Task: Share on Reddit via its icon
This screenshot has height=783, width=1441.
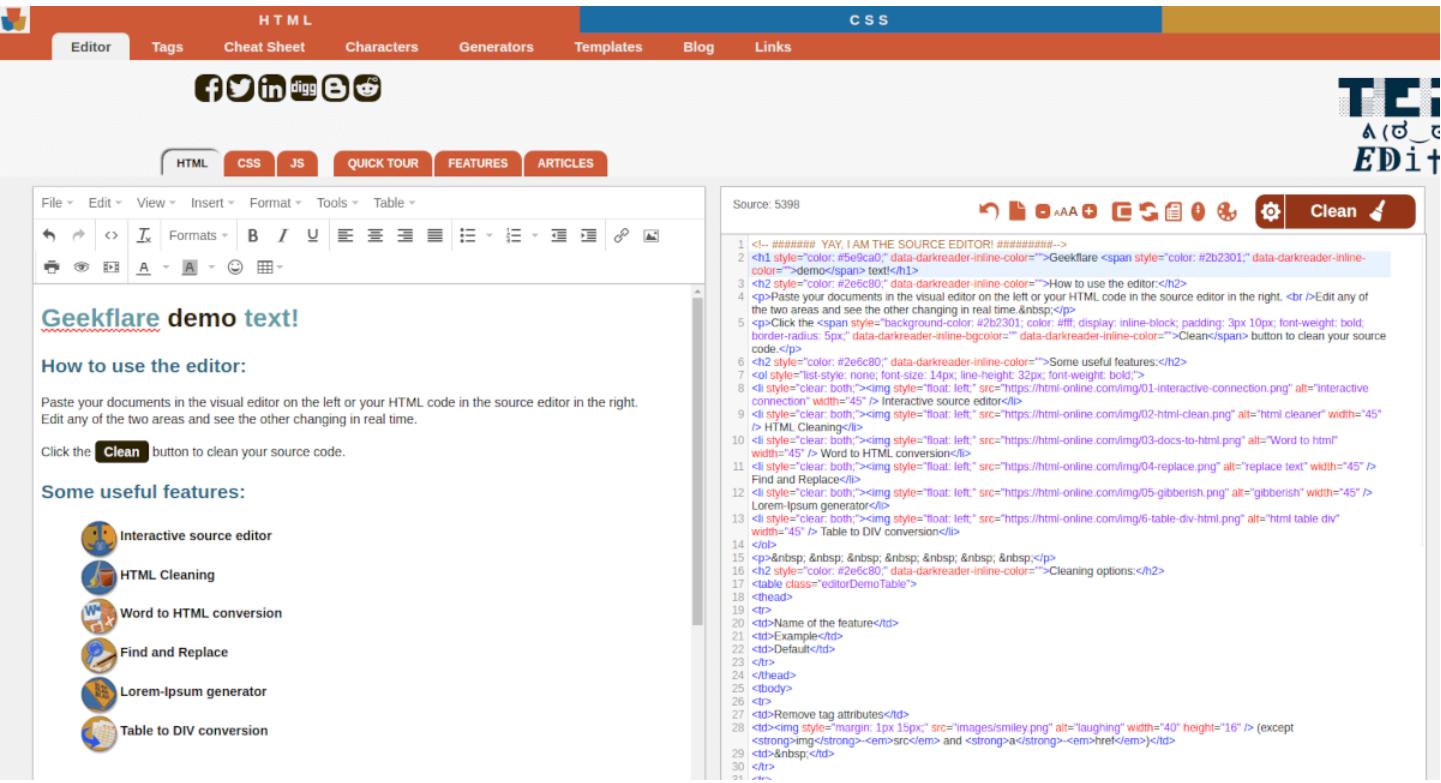Action: click(367, 88)
